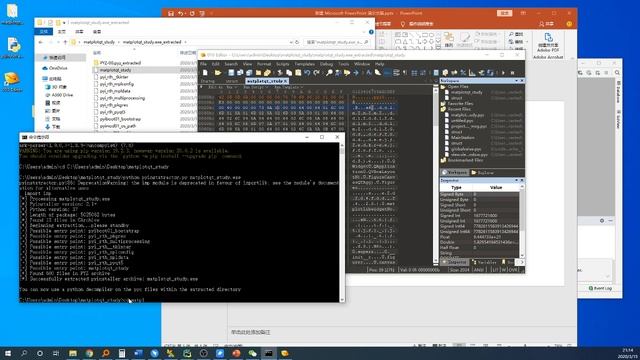Click Windows Start button

(x=8, y=353)
